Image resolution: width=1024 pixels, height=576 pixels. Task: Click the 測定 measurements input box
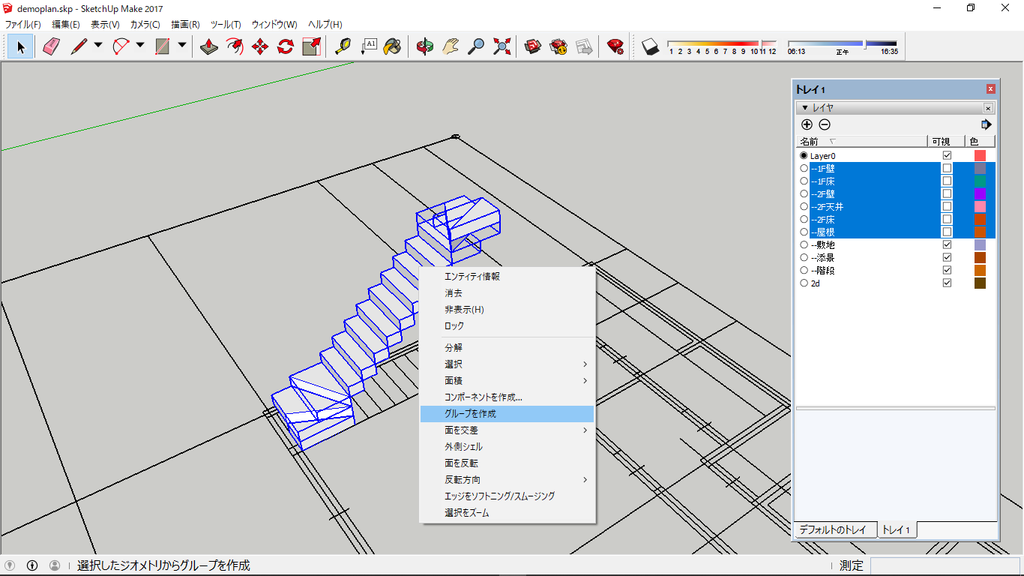[x=944, y=565]
